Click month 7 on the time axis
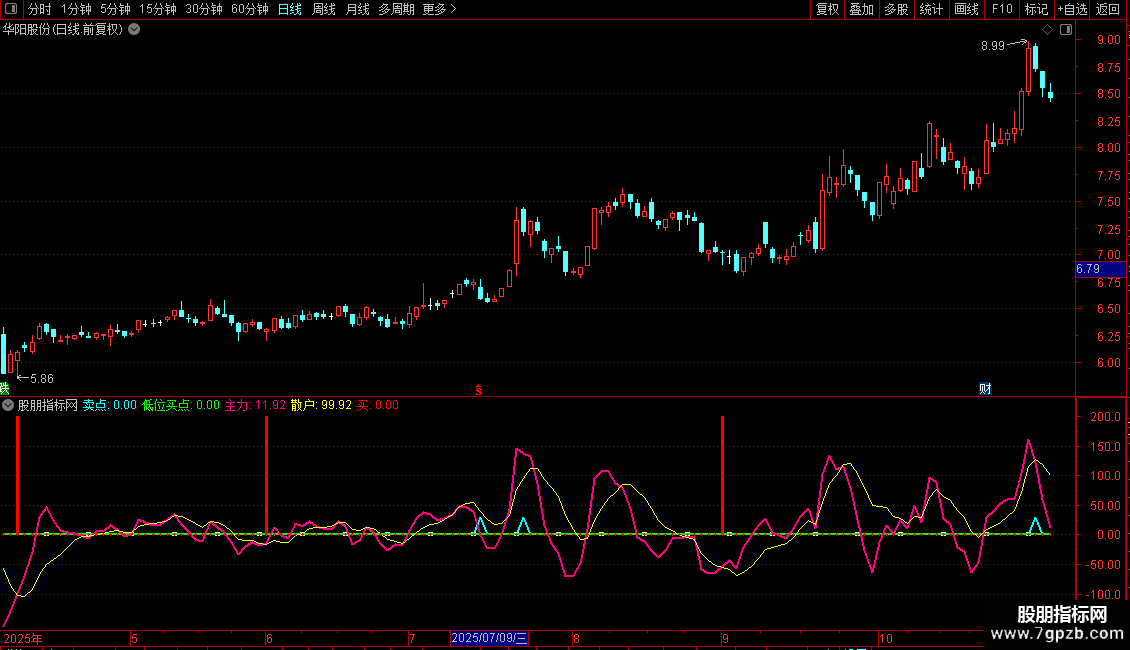Screen dimensions: 1130x650 coord(412,638)
